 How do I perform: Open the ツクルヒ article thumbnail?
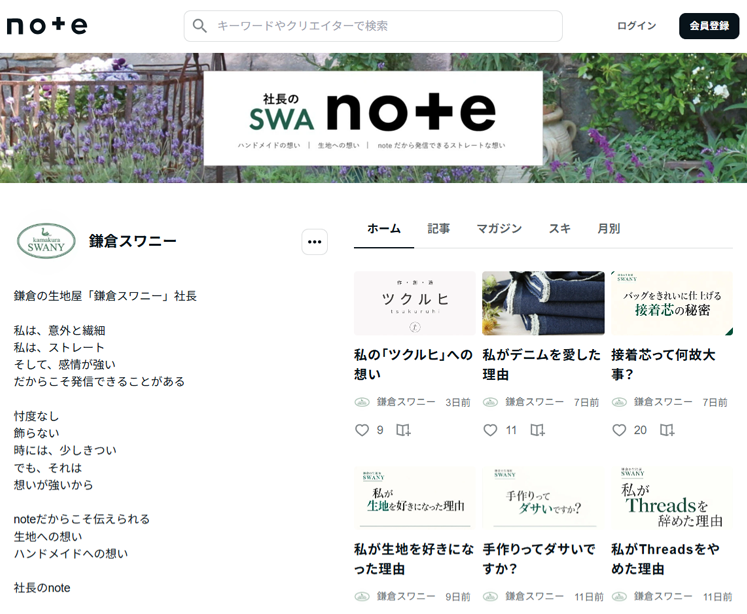(x=414, y=303)
